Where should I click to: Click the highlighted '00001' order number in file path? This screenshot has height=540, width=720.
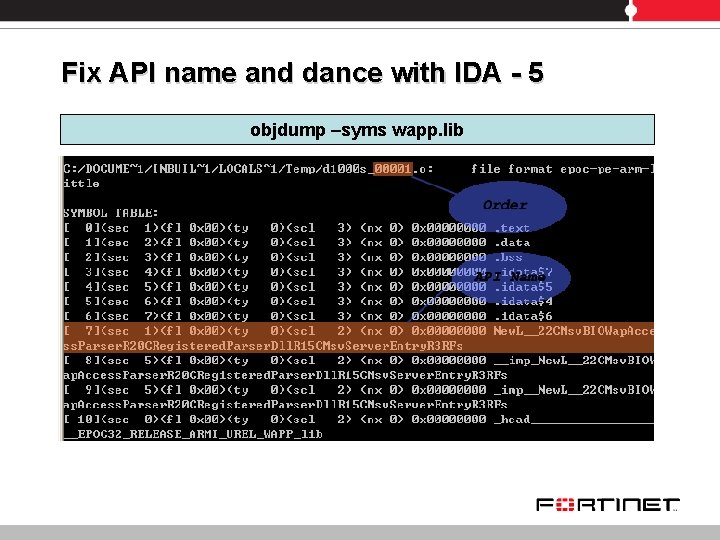point(393,169)
